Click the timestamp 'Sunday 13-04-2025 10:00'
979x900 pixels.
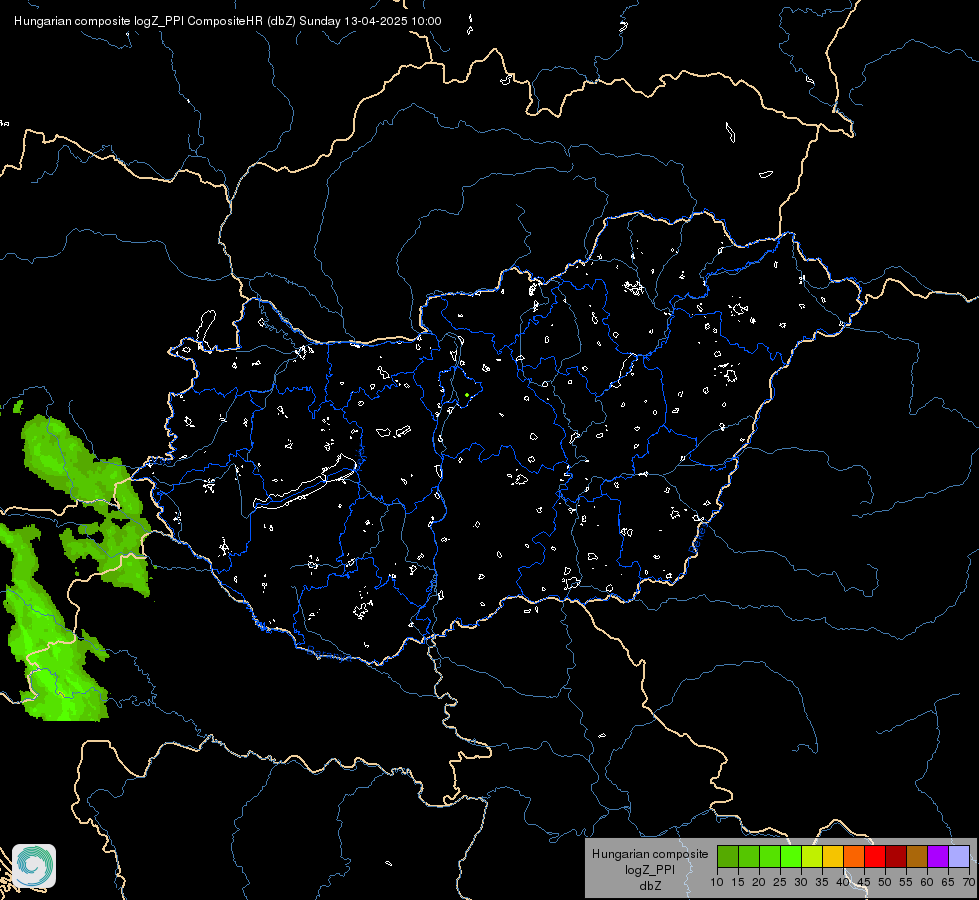tap(370, 21)
